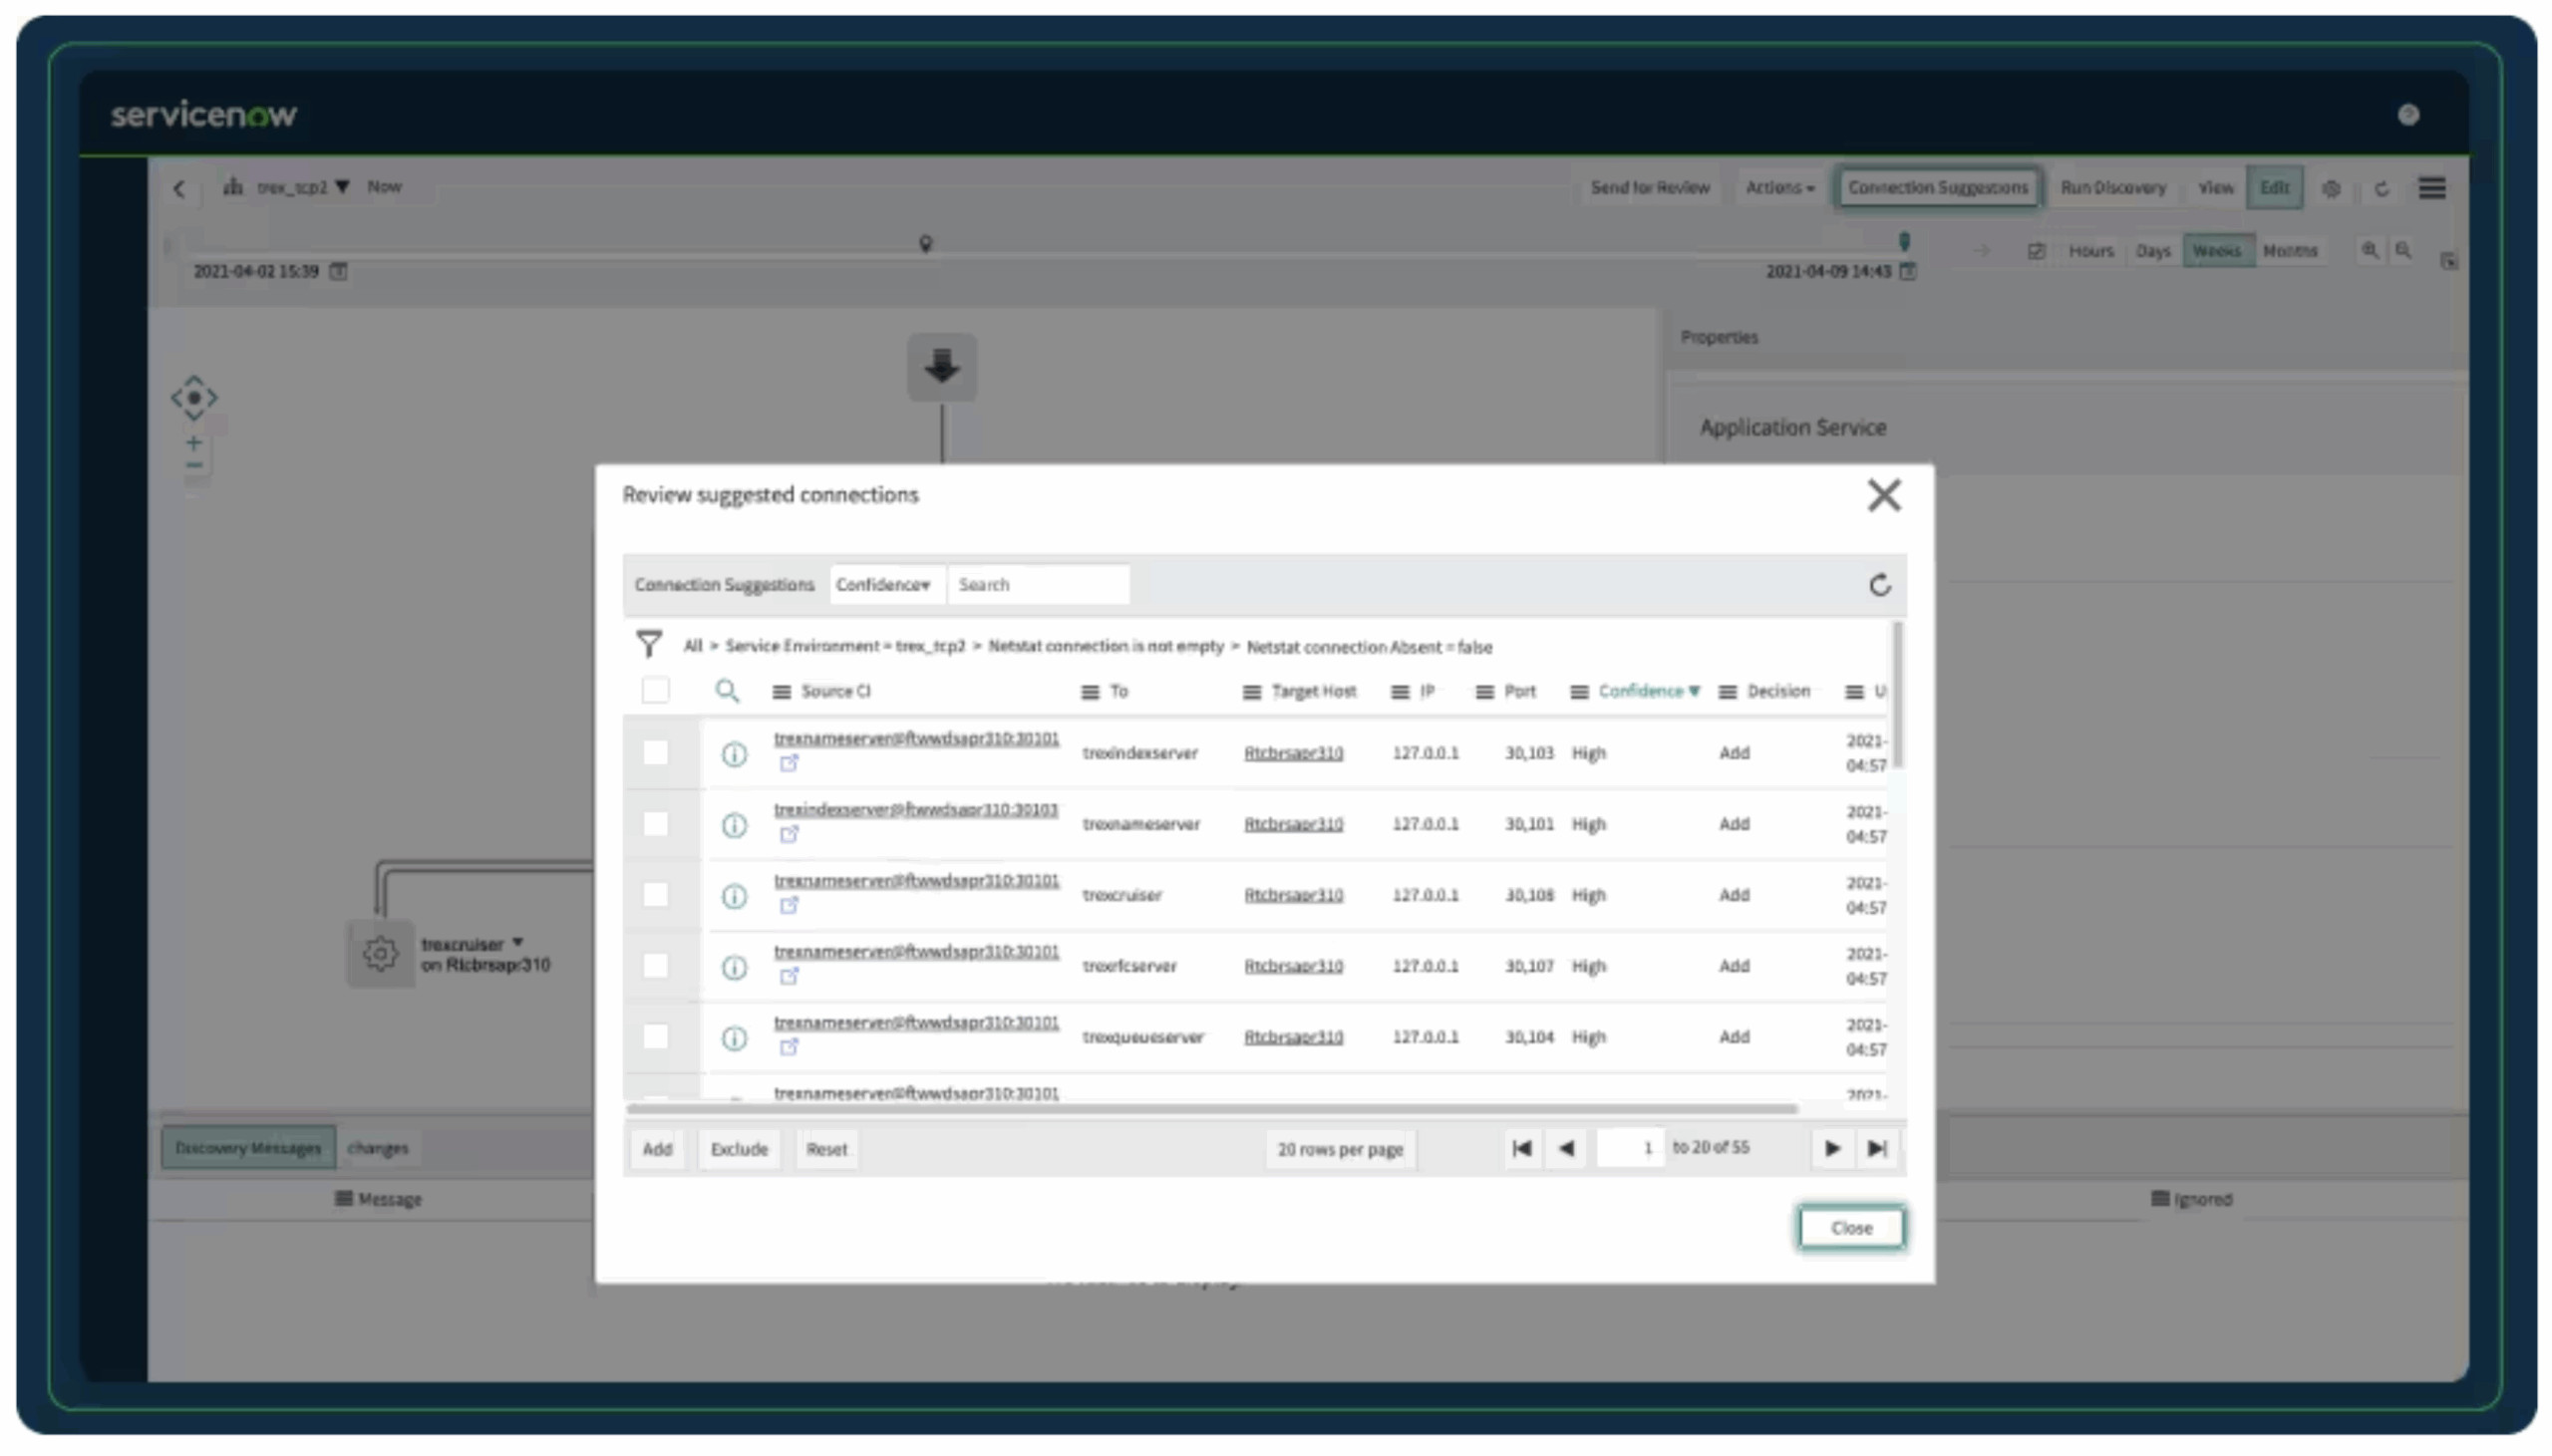Open the Confidence filter dropdown
2552x1456 pixels.
pyautogui.click(x=885, y=584)
